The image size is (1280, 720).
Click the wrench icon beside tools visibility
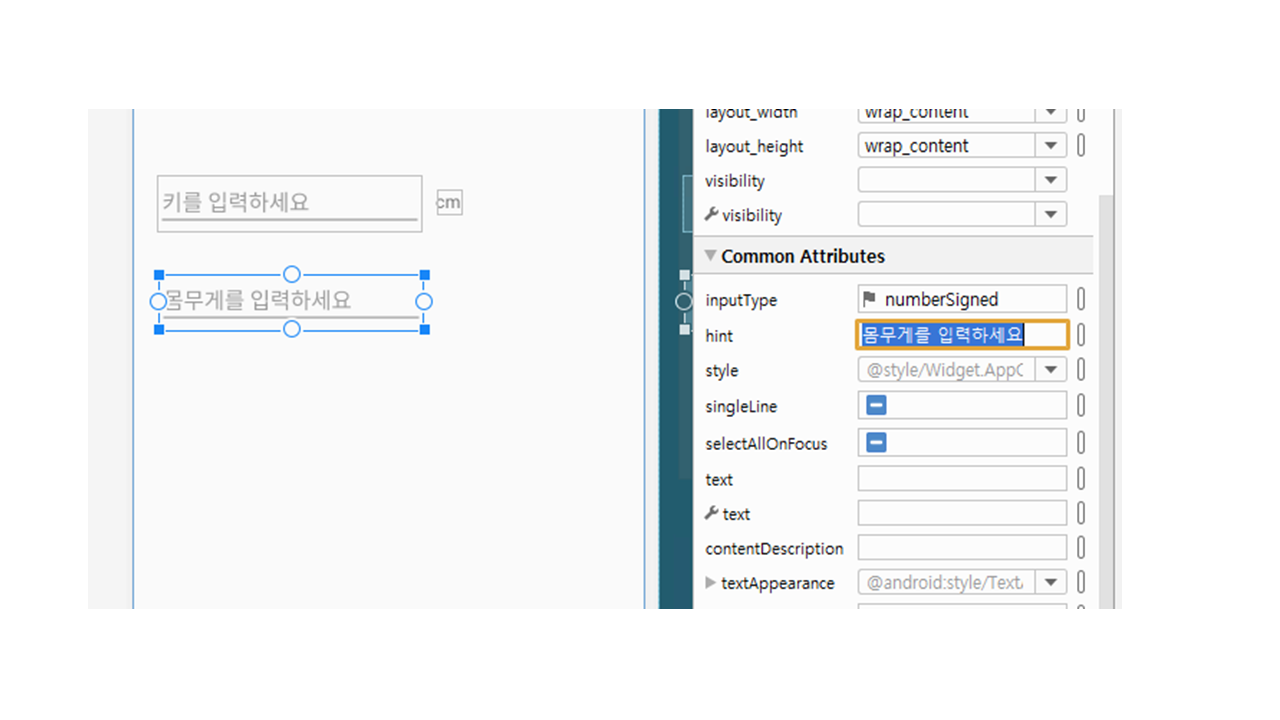point(712,214)
